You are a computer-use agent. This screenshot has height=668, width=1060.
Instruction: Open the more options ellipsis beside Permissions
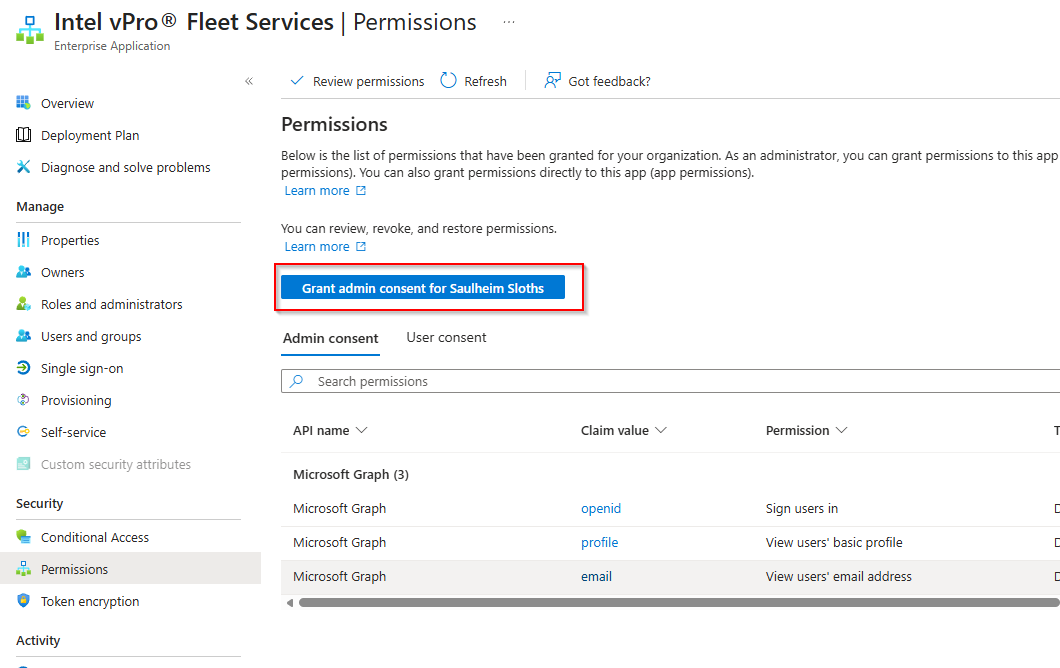[x=509, y=22]
